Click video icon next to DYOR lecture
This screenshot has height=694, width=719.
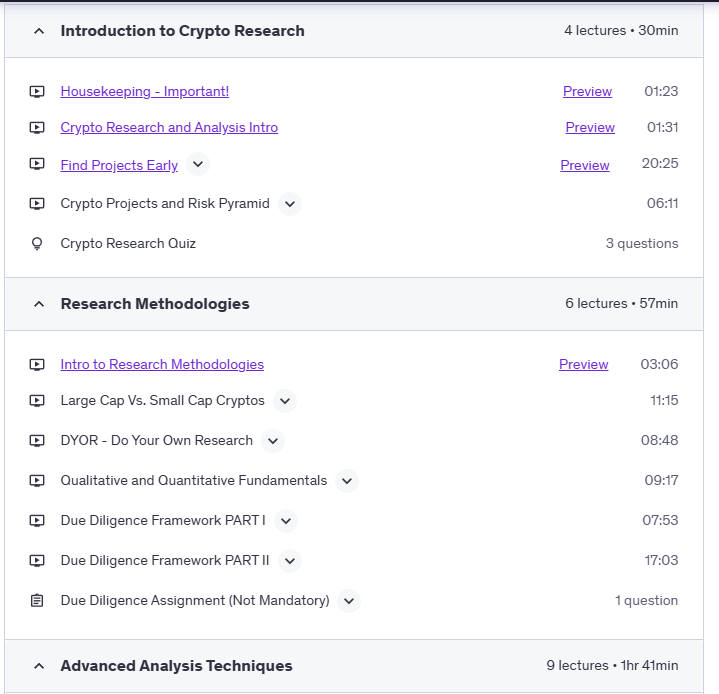[37, 441]
